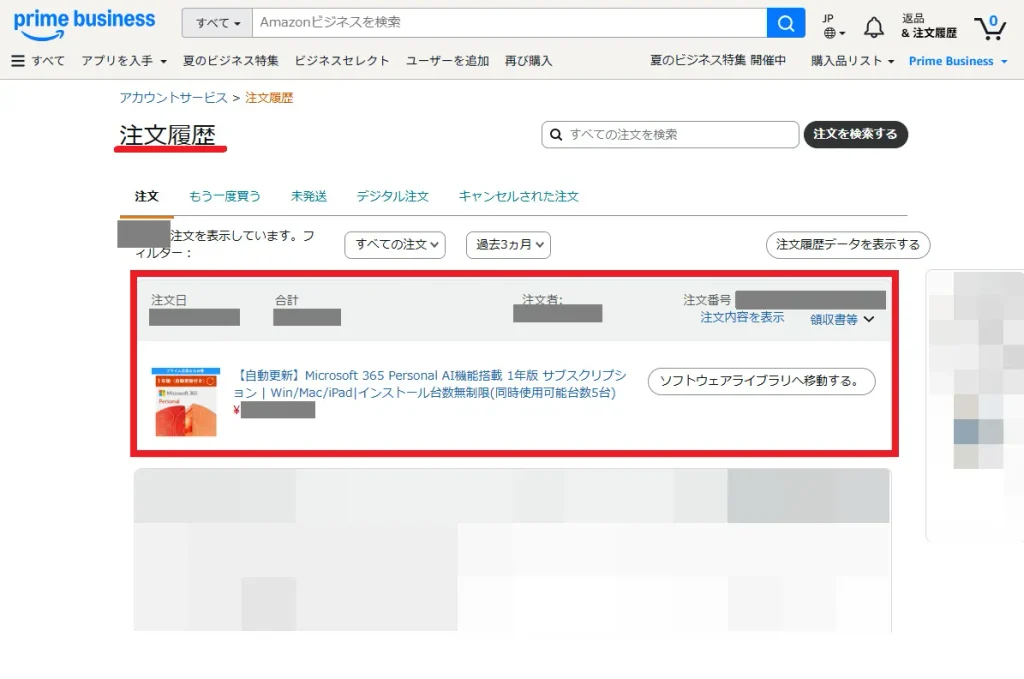This screenshot has height=679, width=1024.
Task: Open the Microsoft 365 Personal product title link
Action: pyautogui.click(x=430, y=384)
